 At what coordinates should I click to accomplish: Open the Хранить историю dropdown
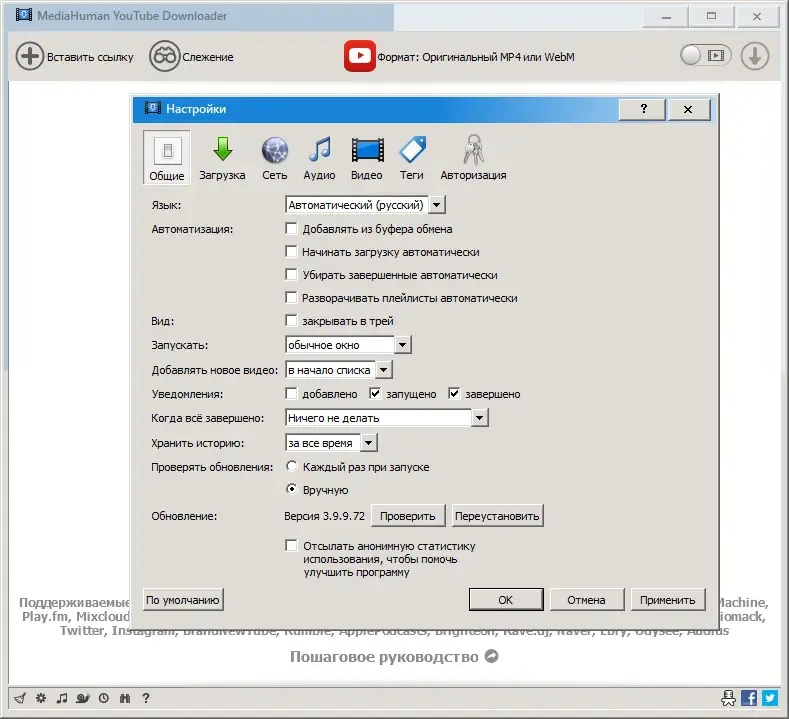pyautogui.click(x=331, y=443)
